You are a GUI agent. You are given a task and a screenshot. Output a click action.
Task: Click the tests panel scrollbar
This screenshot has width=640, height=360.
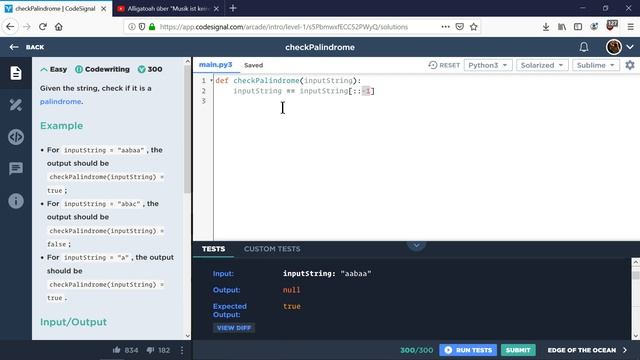(x=636, y=275)
